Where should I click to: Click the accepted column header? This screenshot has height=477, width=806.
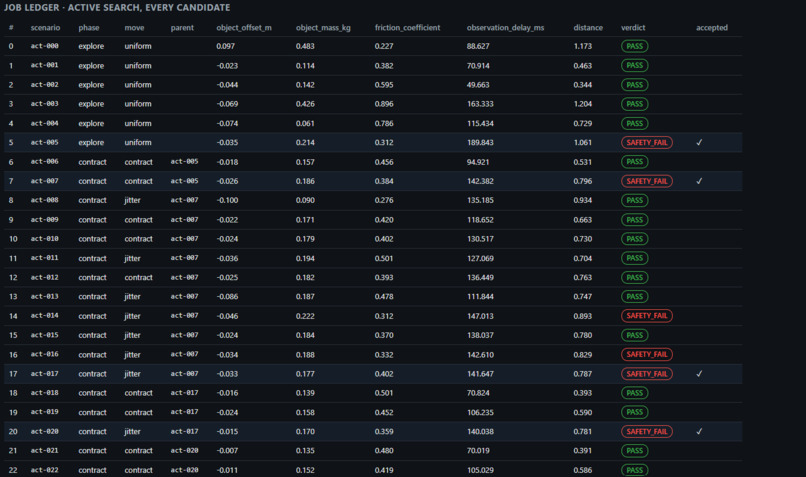(712, 28)
